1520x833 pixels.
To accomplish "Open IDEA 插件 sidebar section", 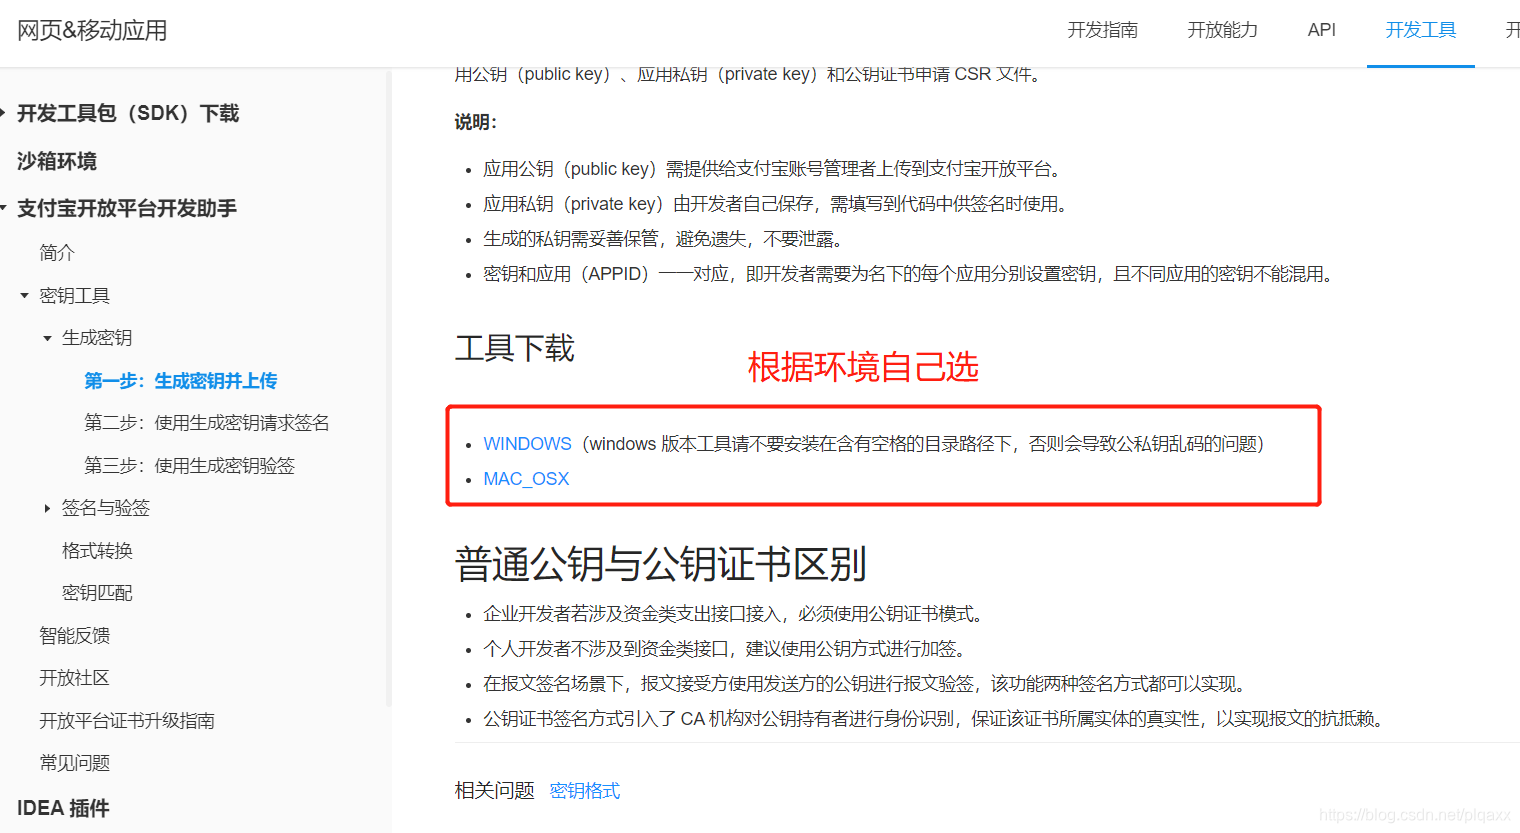I will [63, 808].
